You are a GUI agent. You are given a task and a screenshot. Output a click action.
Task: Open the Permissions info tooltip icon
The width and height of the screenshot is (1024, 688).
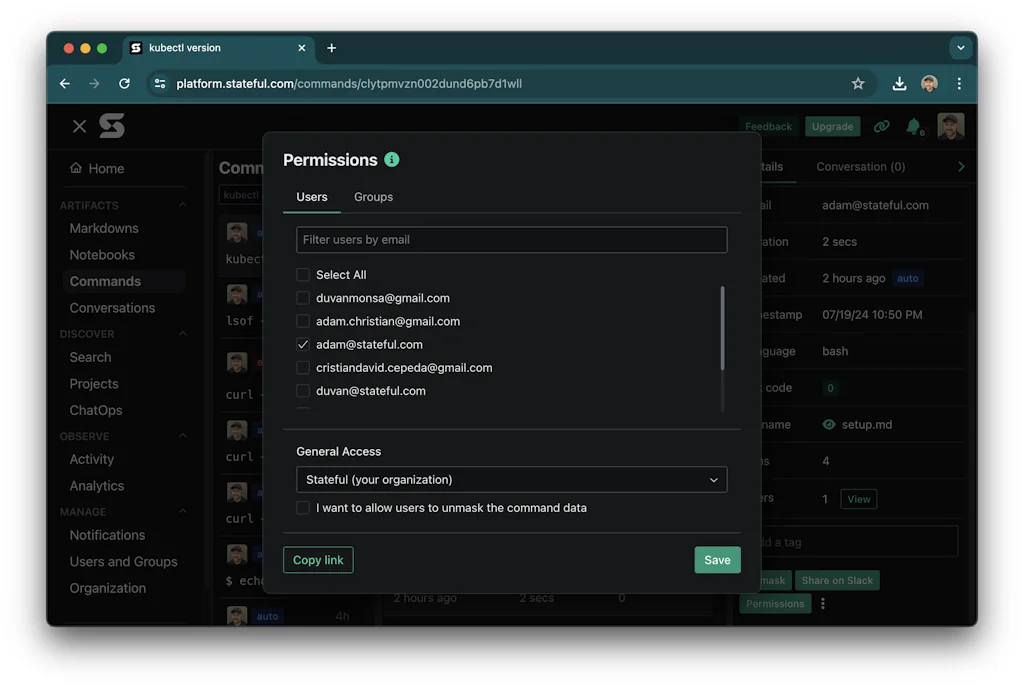(390, 159)
